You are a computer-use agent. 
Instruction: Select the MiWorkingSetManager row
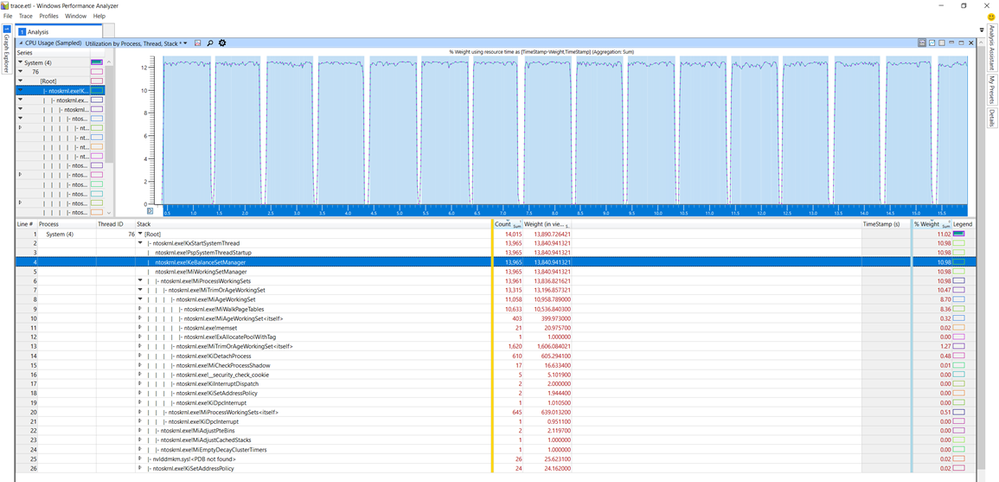494,271
